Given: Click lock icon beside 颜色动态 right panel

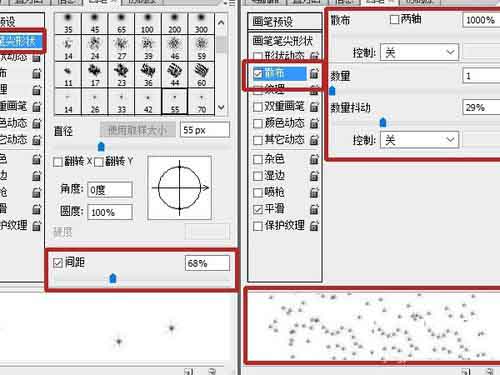Looking at the screenshot, I should point(314,123).
